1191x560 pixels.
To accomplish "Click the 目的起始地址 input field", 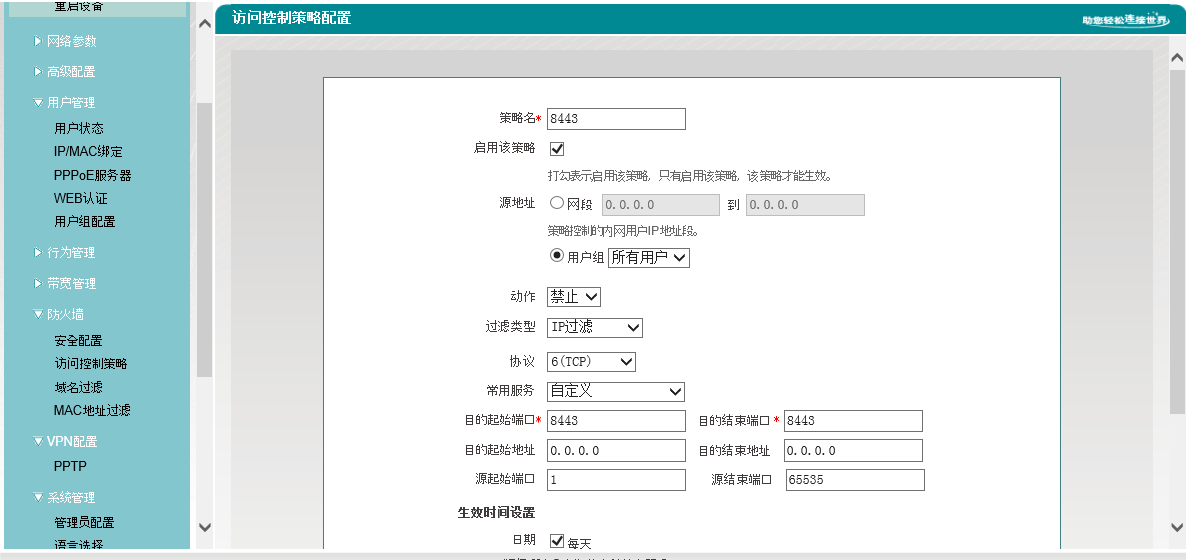I will coord(616,451).
